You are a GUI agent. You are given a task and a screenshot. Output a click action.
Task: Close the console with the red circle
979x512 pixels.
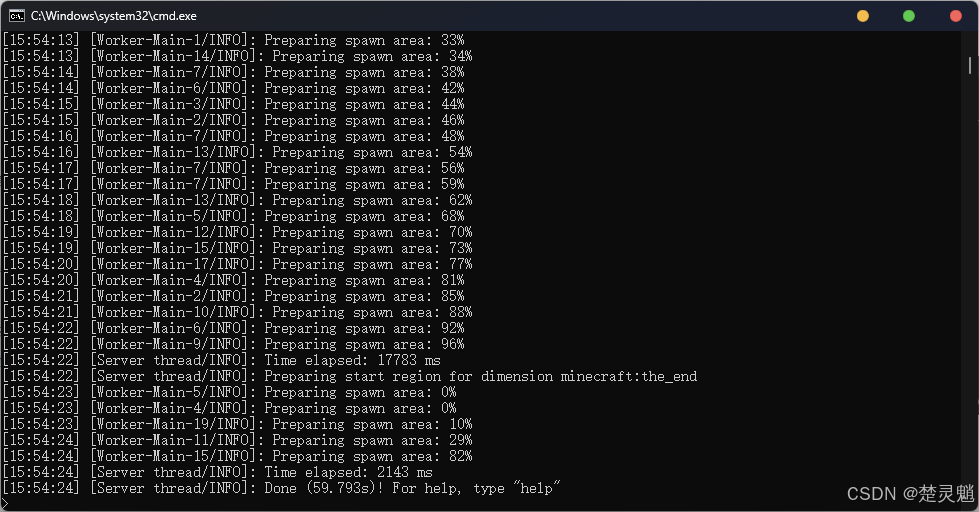coord(955,16)
